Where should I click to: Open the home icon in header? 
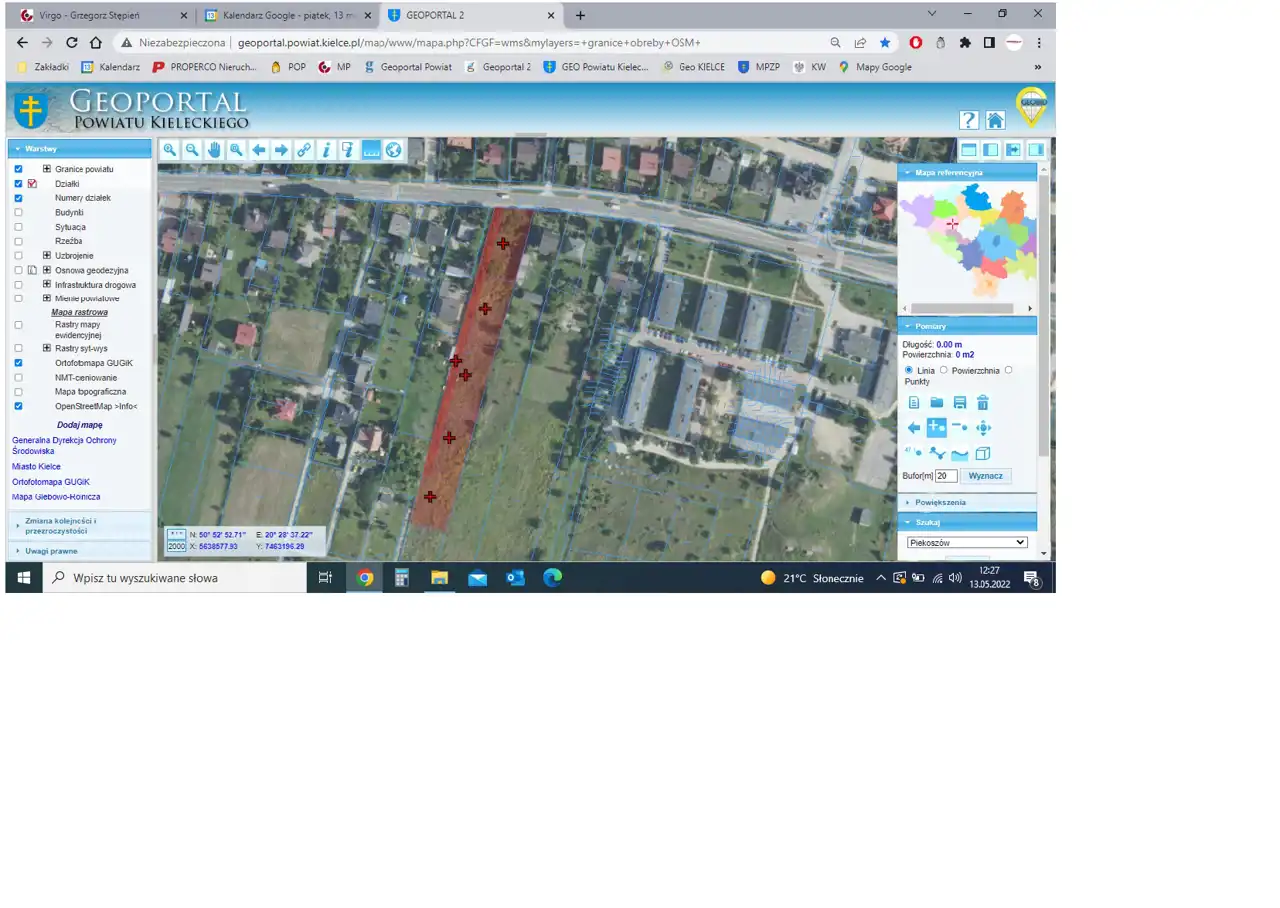[995, 120]
